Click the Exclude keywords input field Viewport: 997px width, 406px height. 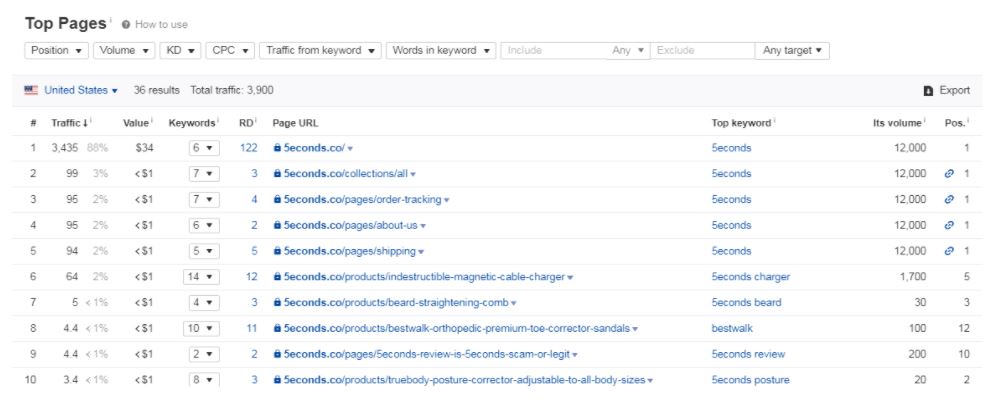703,51
